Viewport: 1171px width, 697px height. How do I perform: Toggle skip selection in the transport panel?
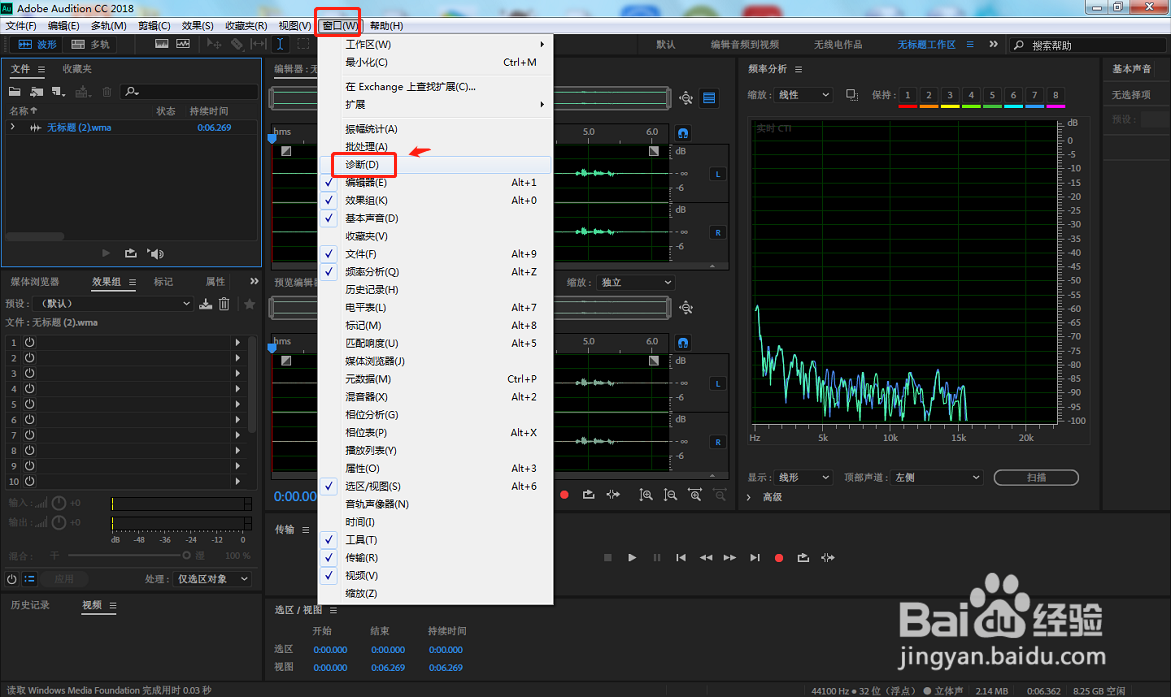pos(827,558)
